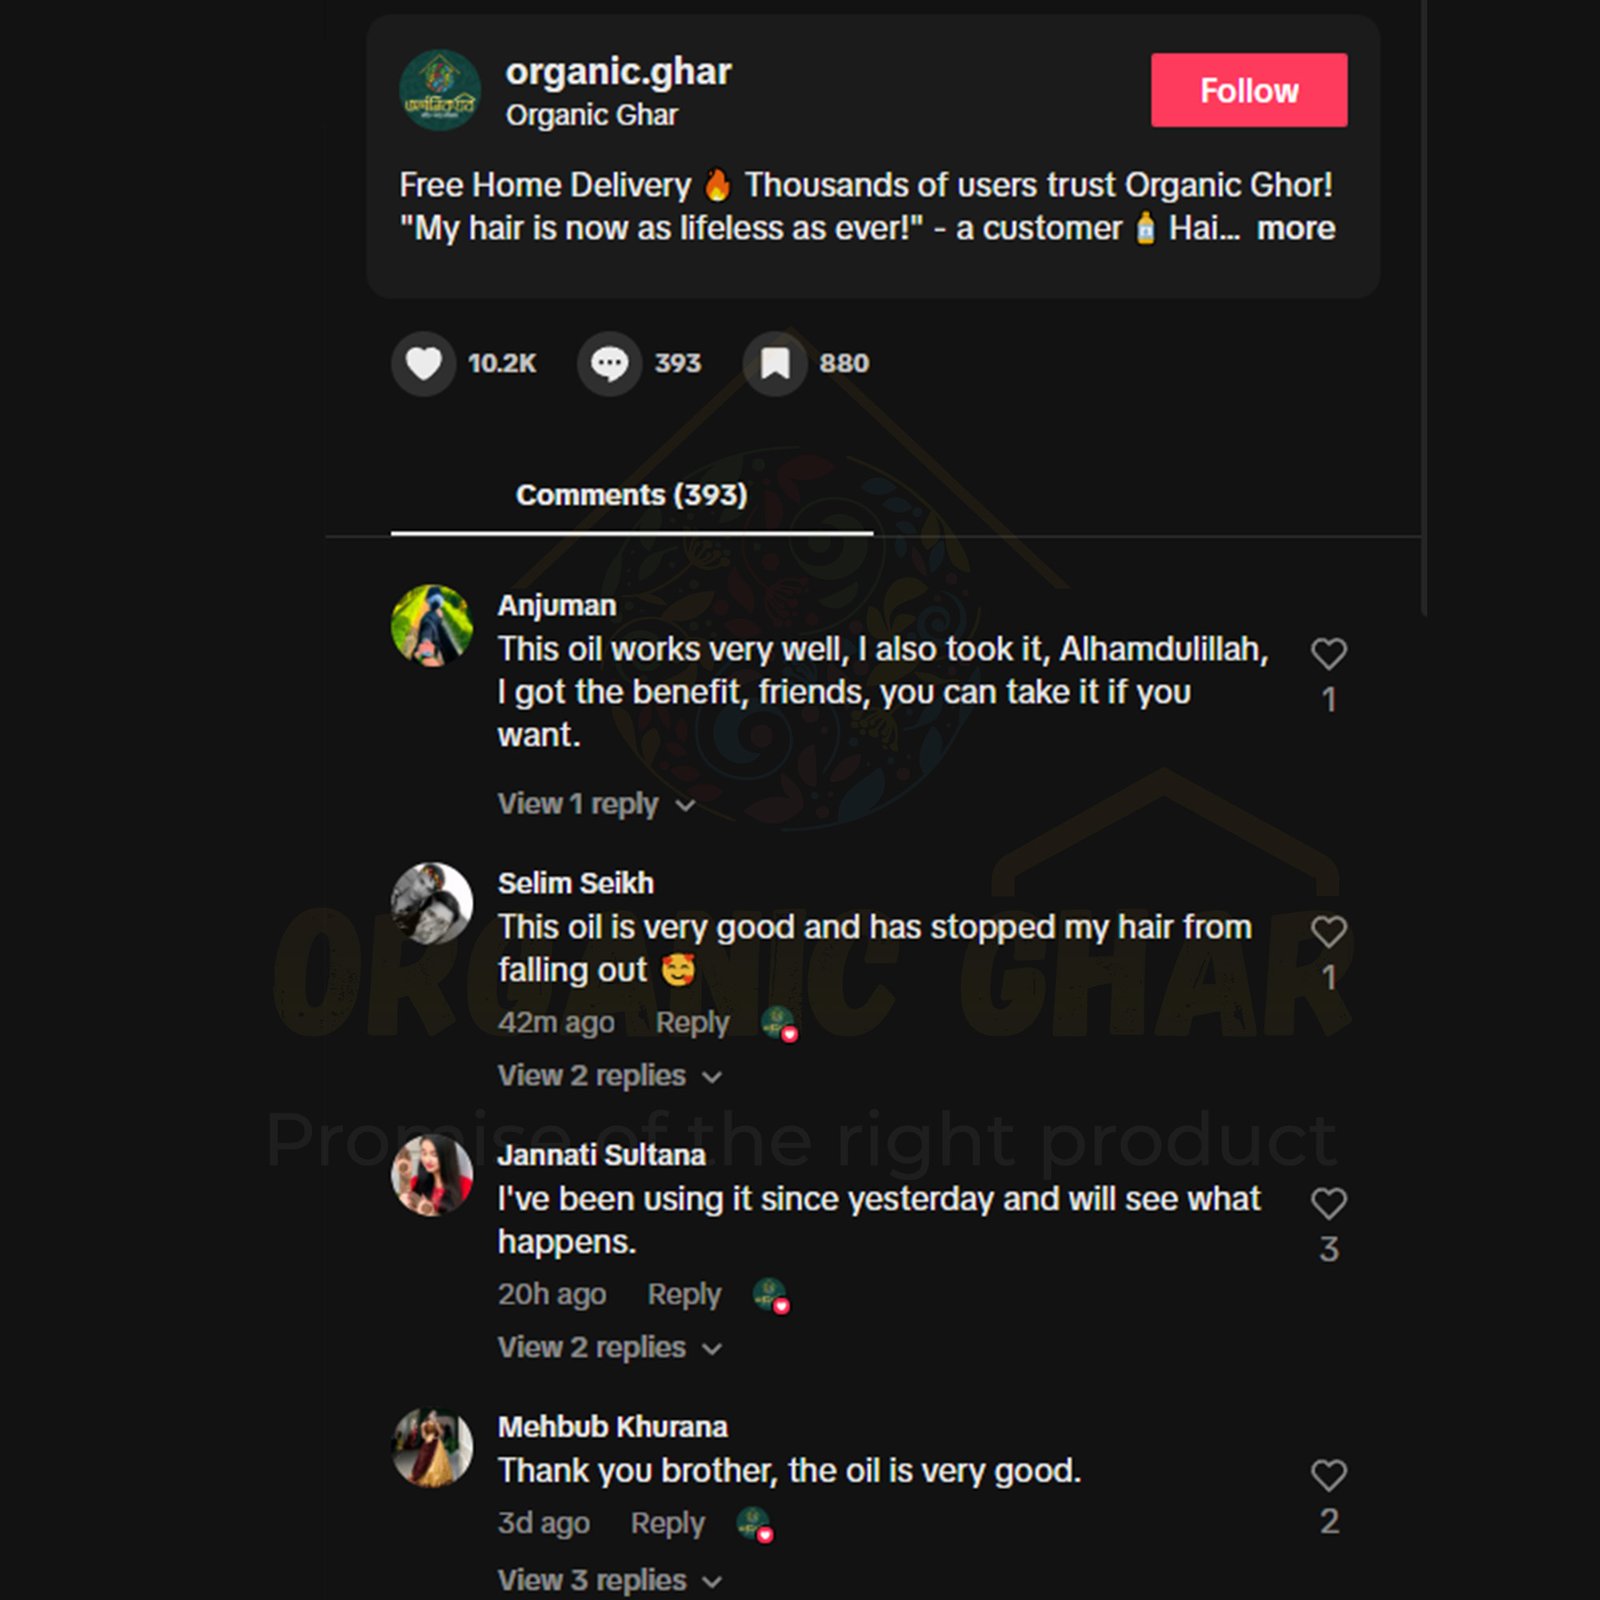Screen dimensions: 1600x1600
Task: Select the Comments (393) tab
Action: coord(632,495)
